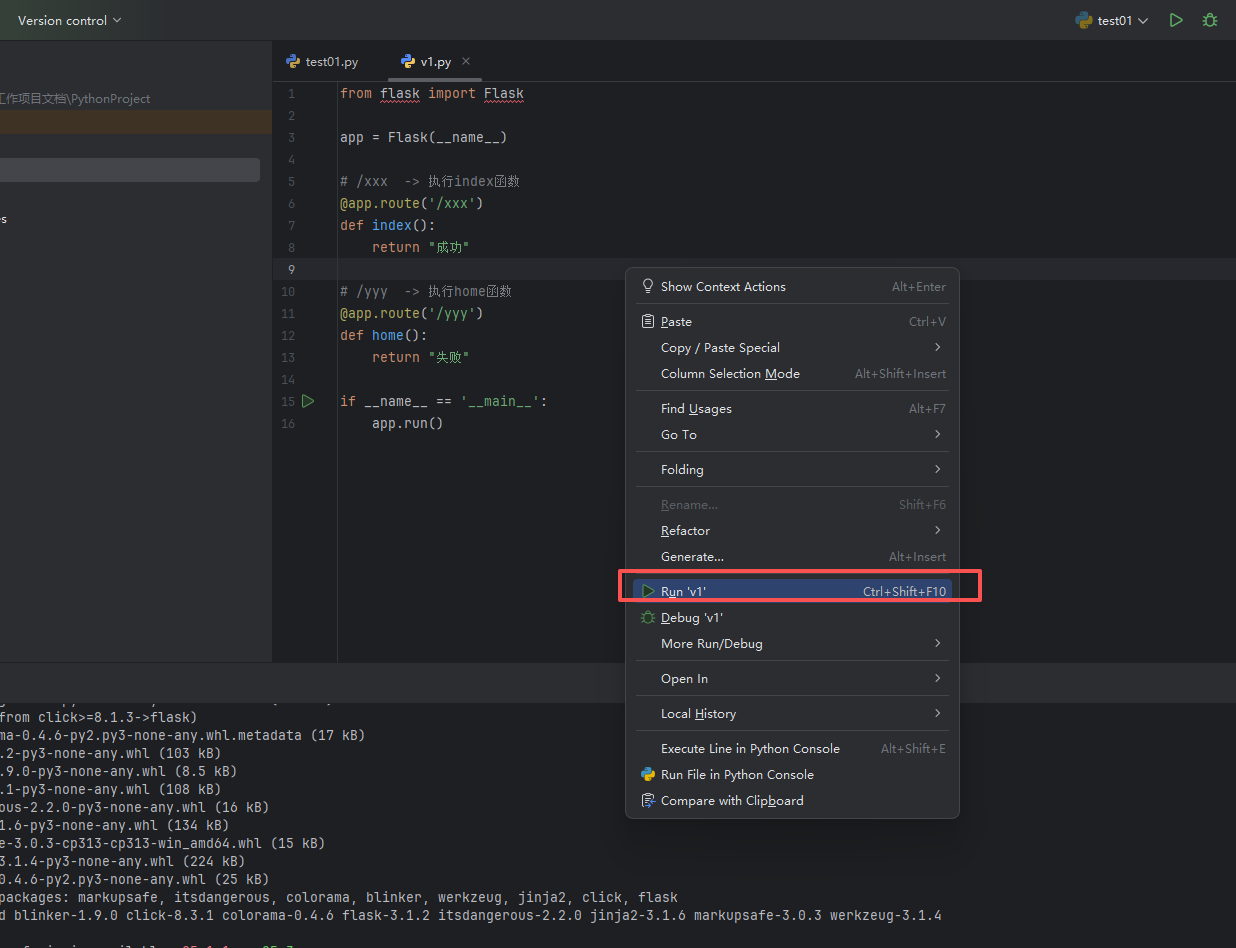This screenshot has height=948, width=1236.
Task: Choose Find Usages in the context menu
Action: click(x=696, y=408)
